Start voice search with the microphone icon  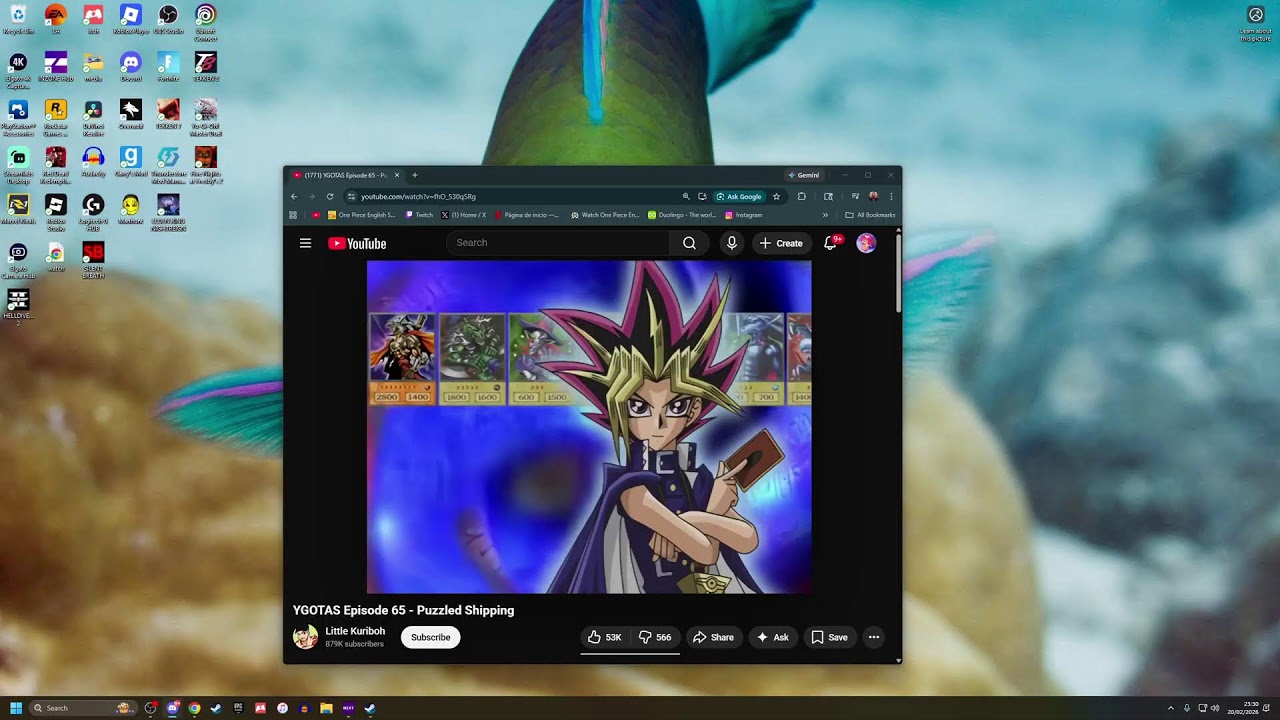point(732,243)
